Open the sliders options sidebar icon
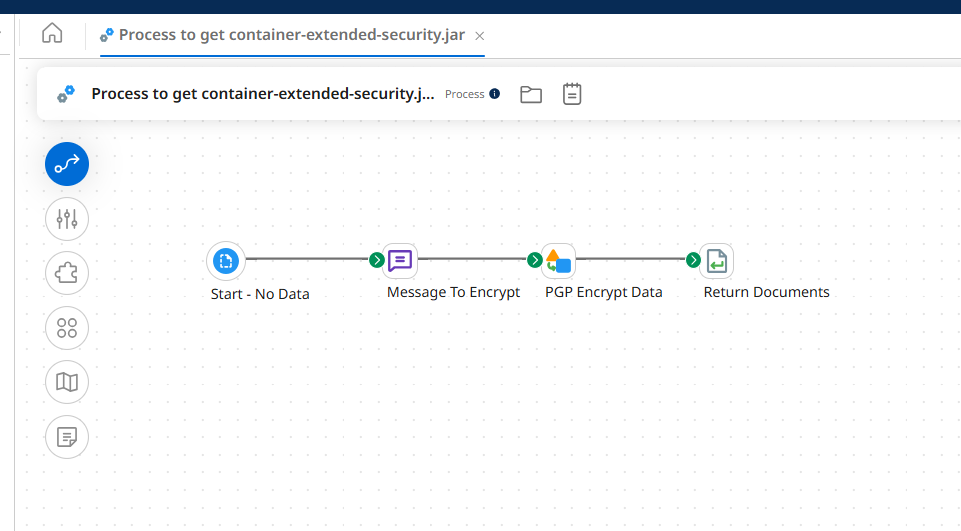 coord(67,218)
